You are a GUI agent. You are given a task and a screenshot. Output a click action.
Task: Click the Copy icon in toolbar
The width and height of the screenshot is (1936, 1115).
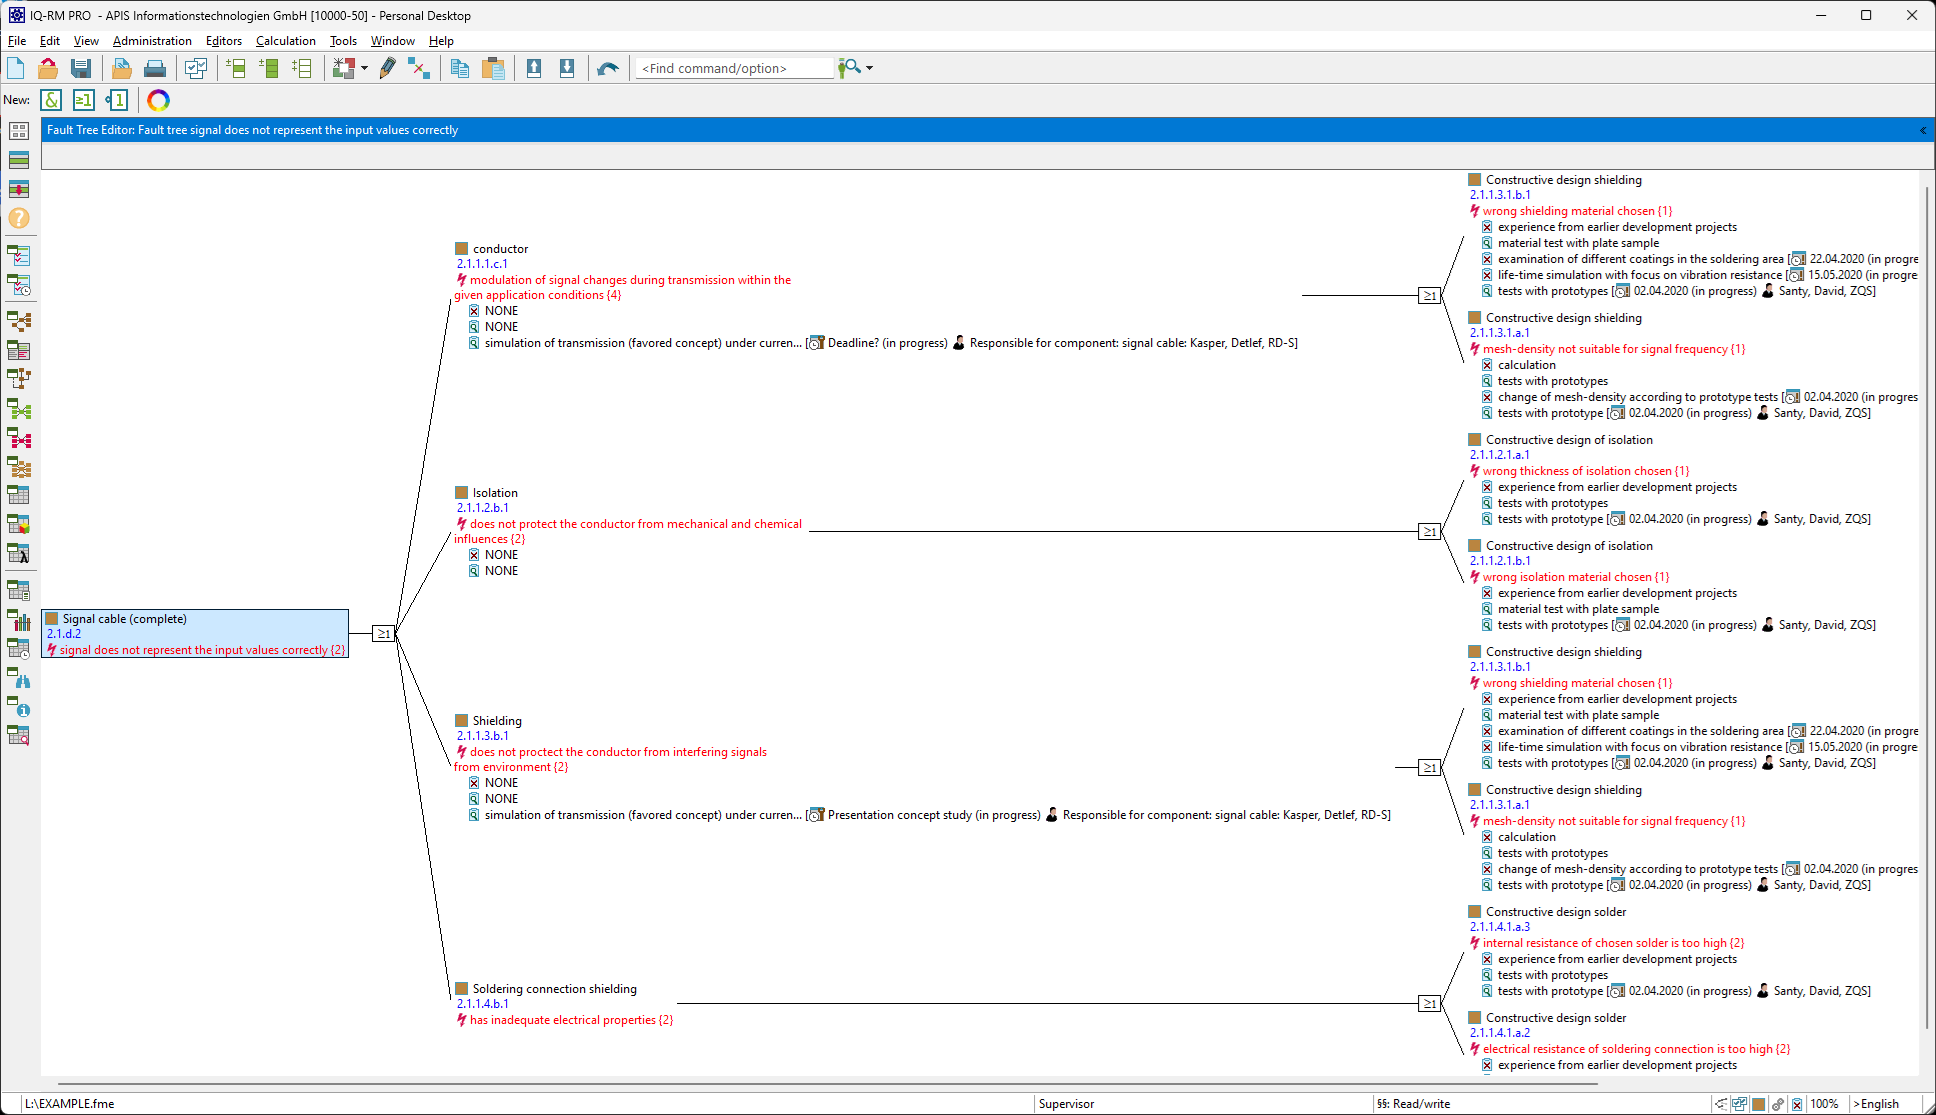[x=460, y=68]
